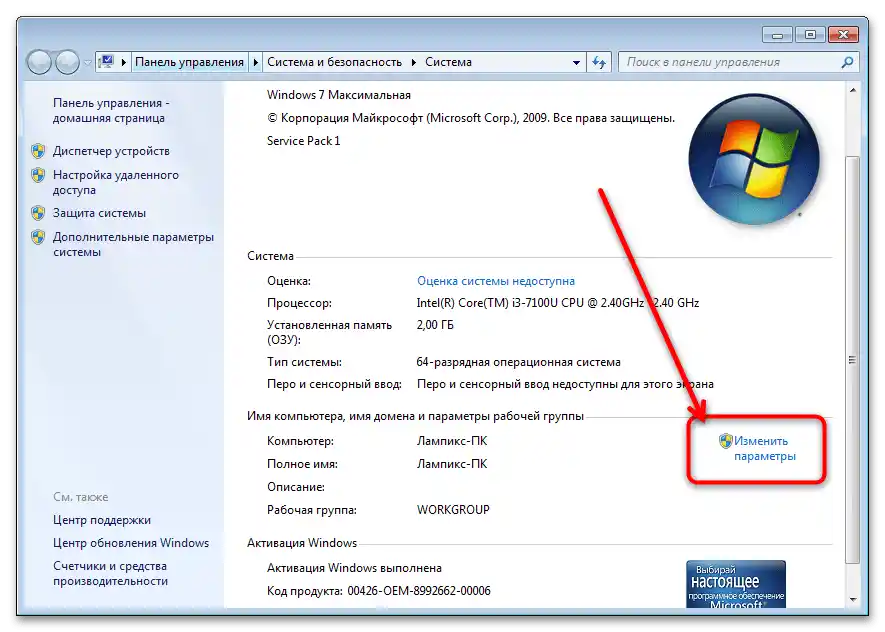The image size is (885, 632).
Task: Open Панель управления - домашняя страница link
Action: click(111, 111)
